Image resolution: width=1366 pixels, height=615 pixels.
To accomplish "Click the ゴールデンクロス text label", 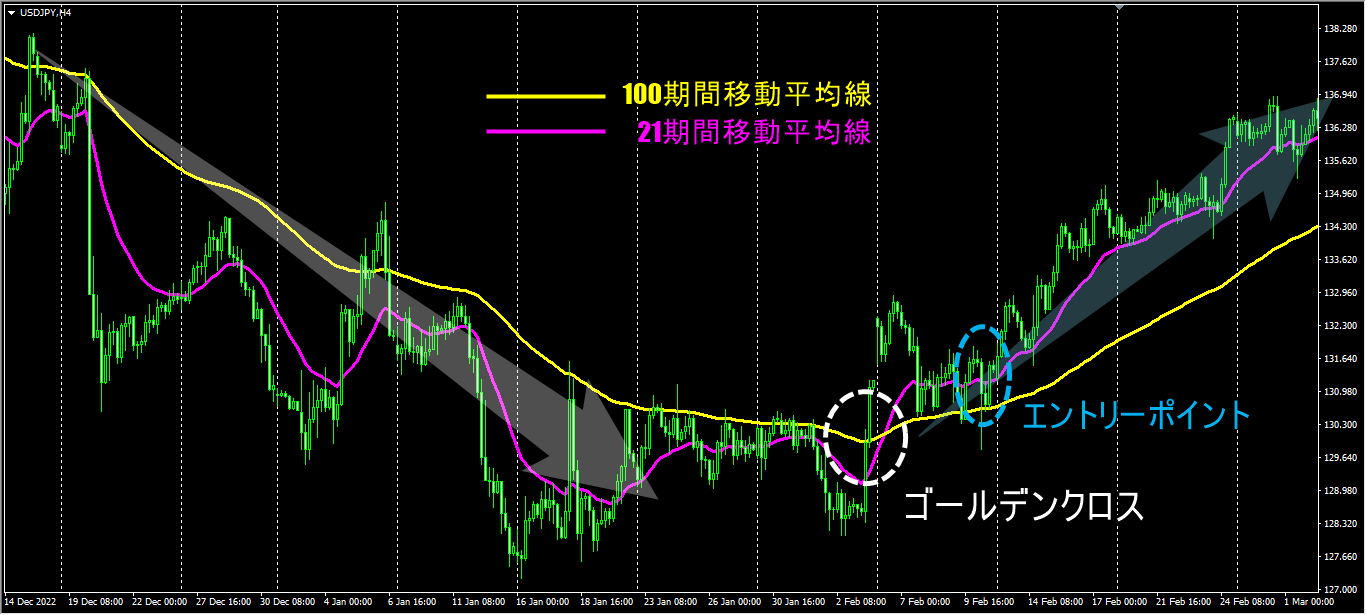I will [1023, 507].
